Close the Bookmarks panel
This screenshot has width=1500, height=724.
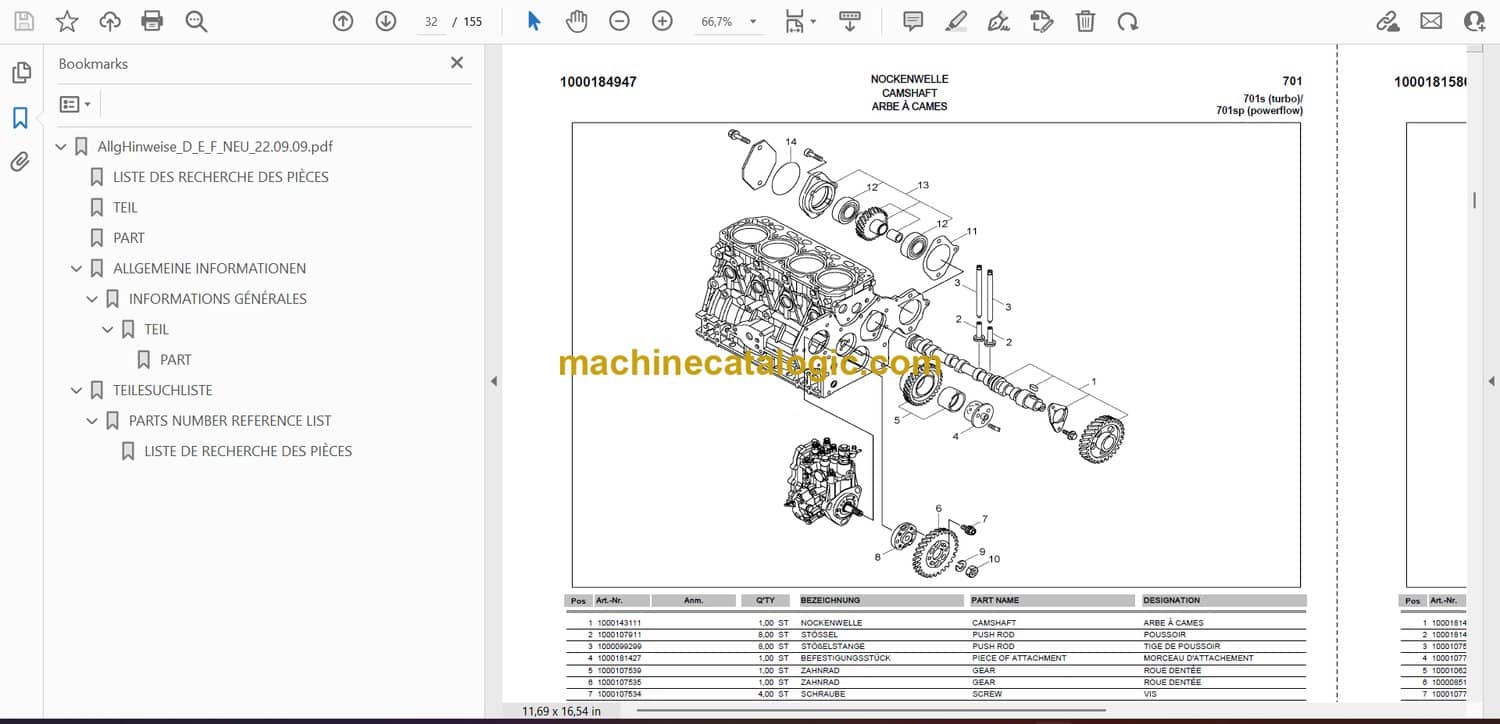457,63
